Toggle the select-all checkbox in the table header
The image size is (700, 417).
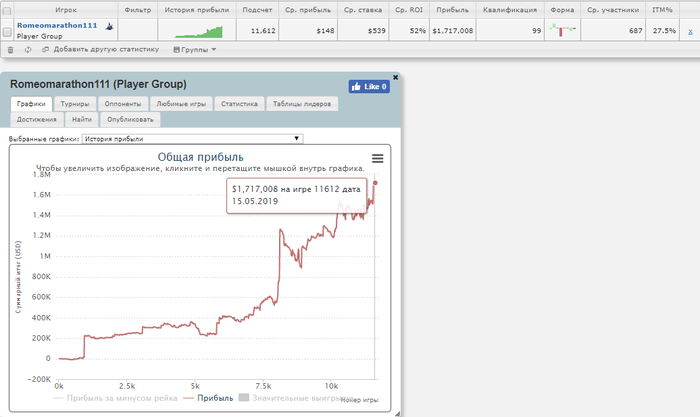[x=7, y=11]
